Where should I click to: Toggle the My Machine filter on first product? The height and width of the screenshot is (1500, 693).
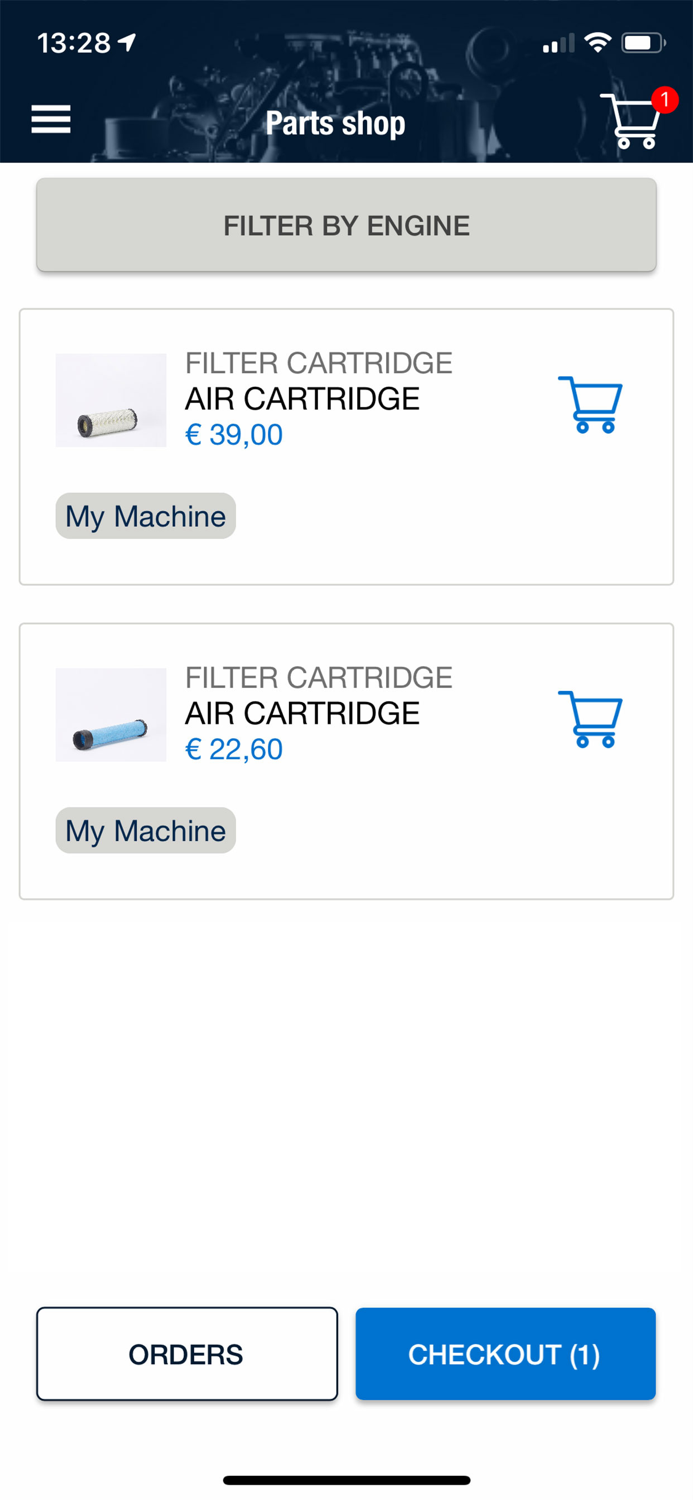[x=145, y=516]
